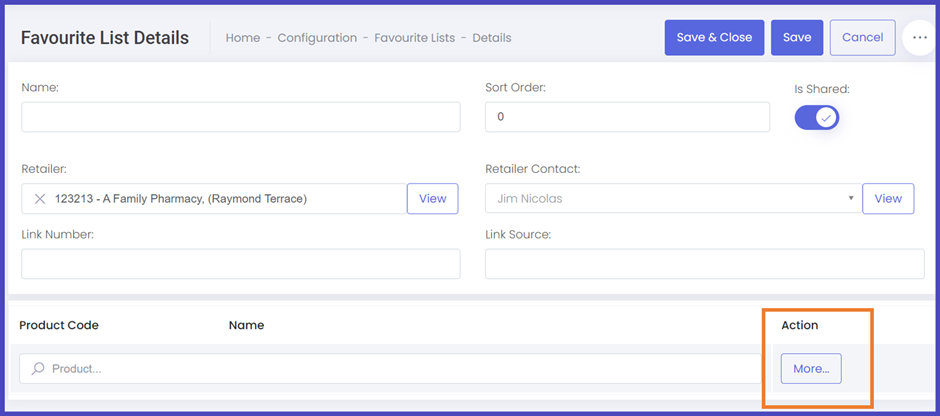
Task: Click the More... action button
Action: (x=811, y=369)
